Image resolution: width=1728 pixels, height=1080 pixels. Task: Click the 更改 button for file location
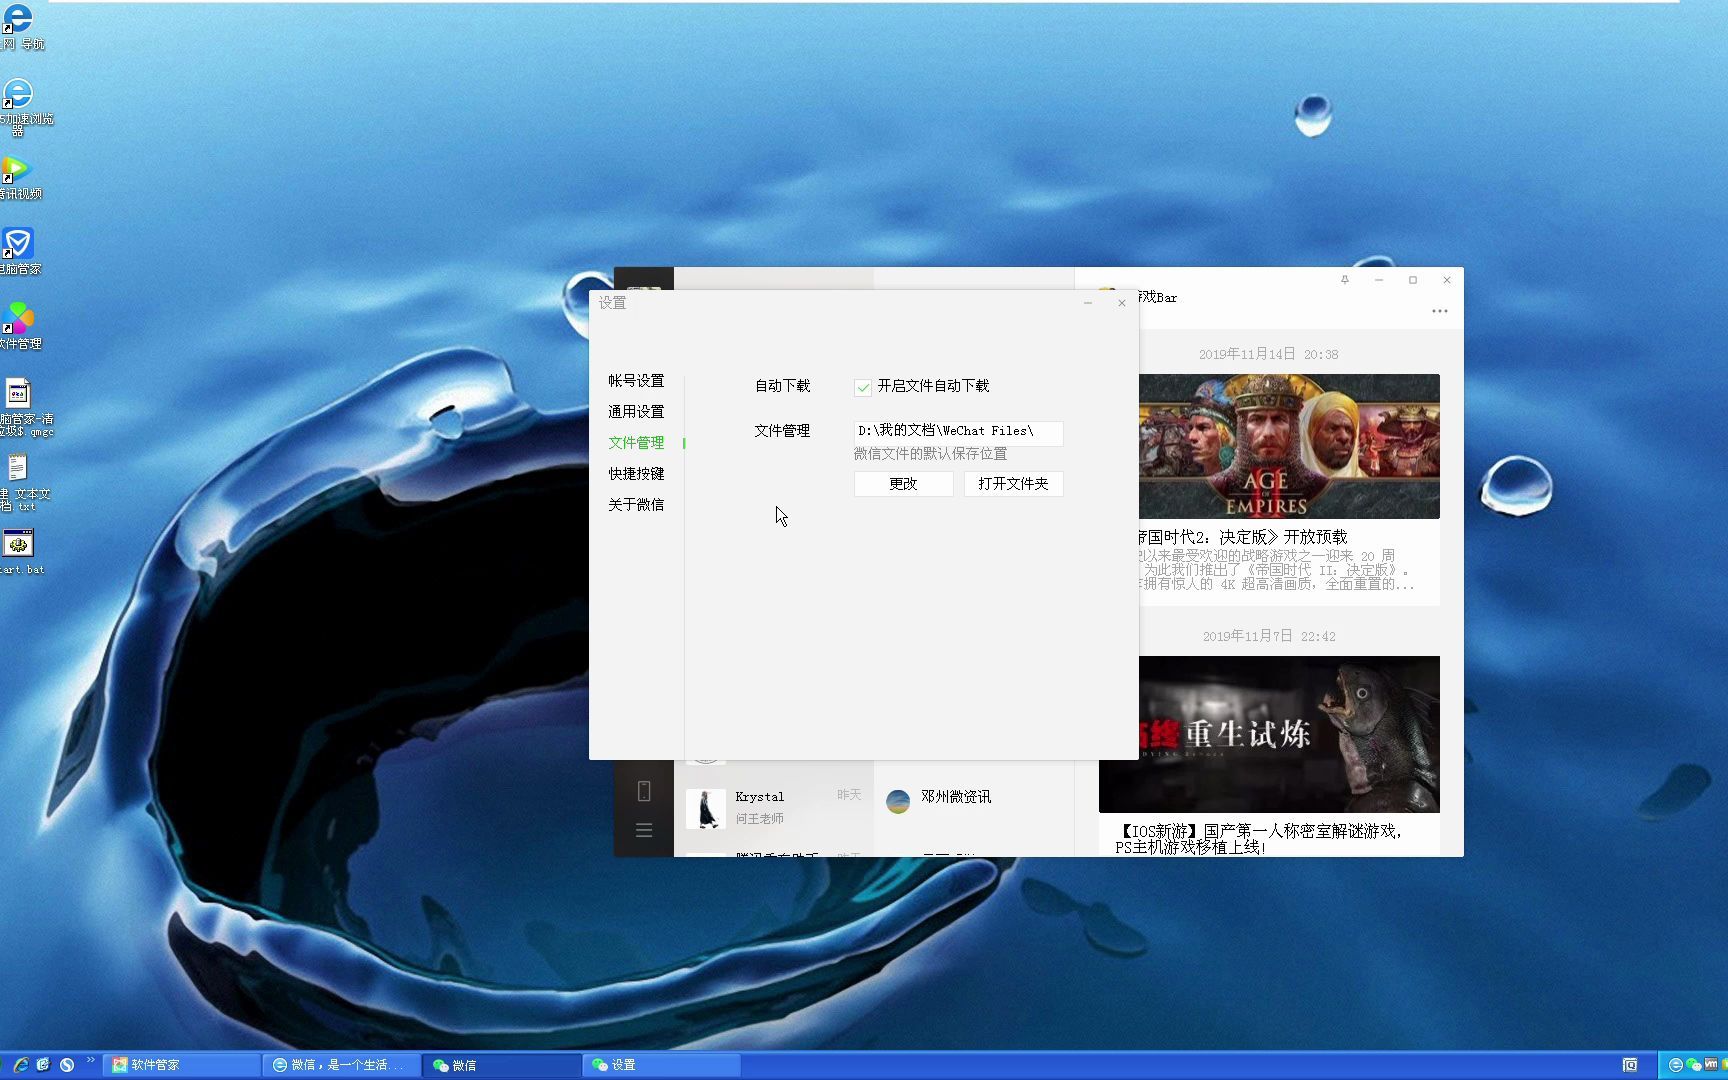[x=903, y=484]
